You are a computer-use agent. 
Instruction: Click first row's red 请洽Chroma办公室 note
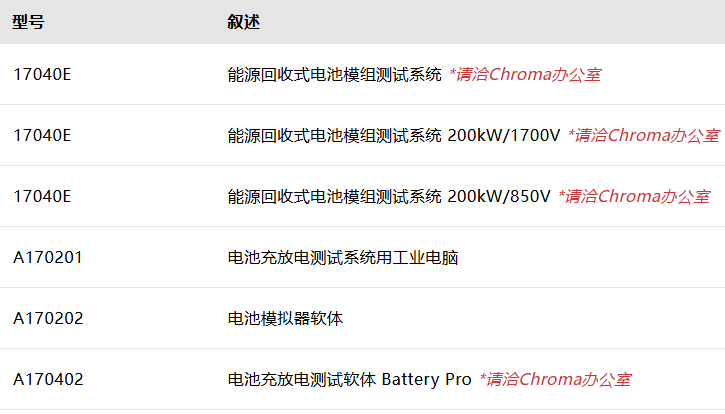click(525, 74)
